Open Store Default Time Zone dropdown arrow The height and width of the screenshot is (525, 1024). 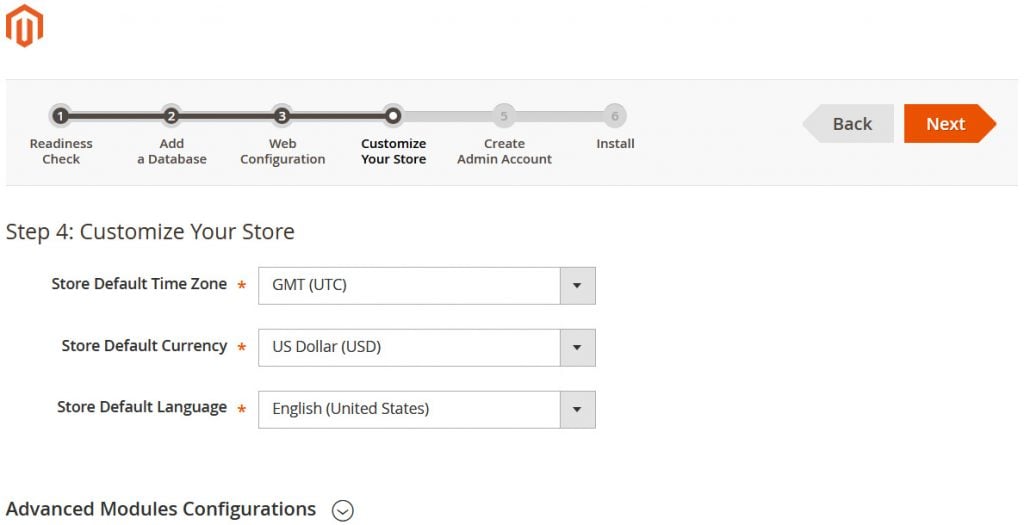pyautogui.click(x=577, y=286)
